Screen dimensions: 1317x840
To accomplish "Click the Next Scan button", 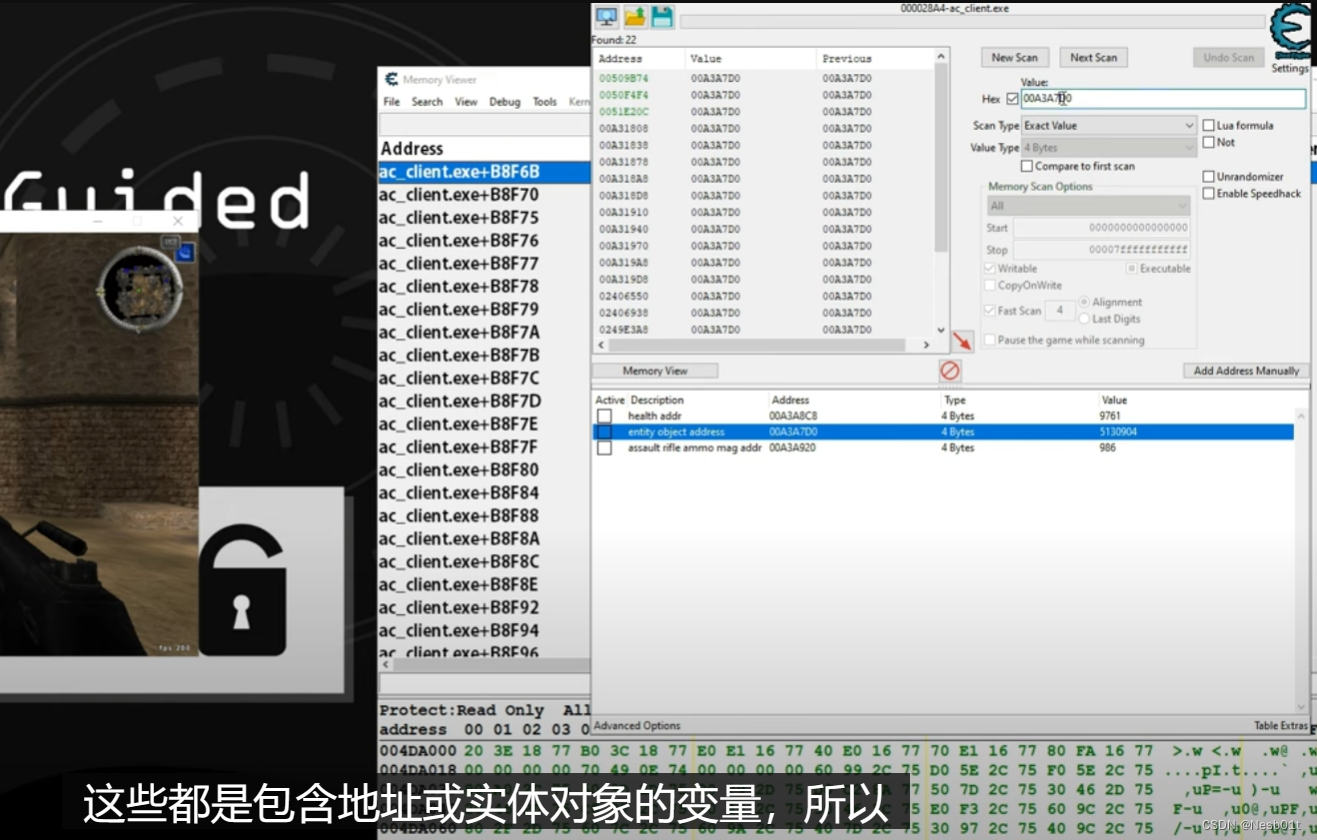I will pos(1094,57).
